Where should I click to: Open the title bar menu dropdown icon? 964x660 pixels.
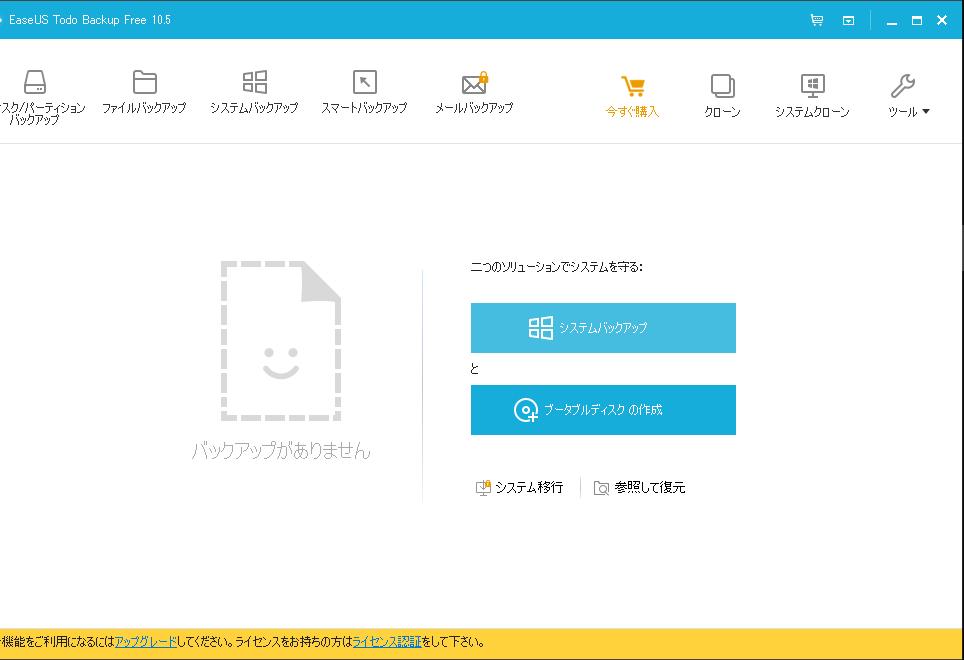coord(848,21)
